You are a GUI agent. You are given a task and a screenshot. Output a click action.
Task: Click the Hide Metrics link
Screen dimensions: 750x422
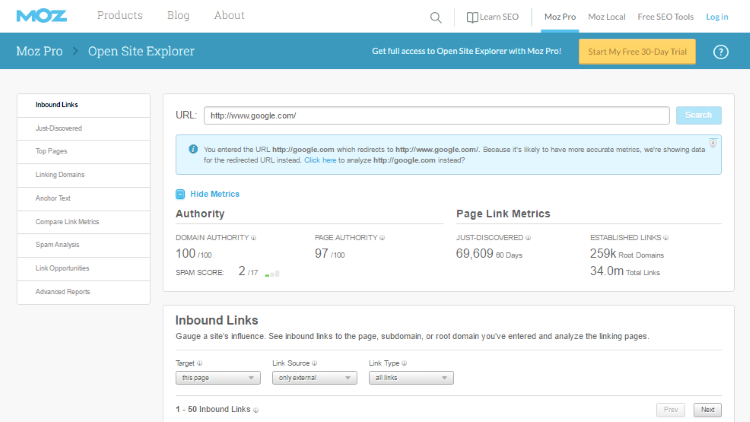pyautogui.click(x=215, y=194)
